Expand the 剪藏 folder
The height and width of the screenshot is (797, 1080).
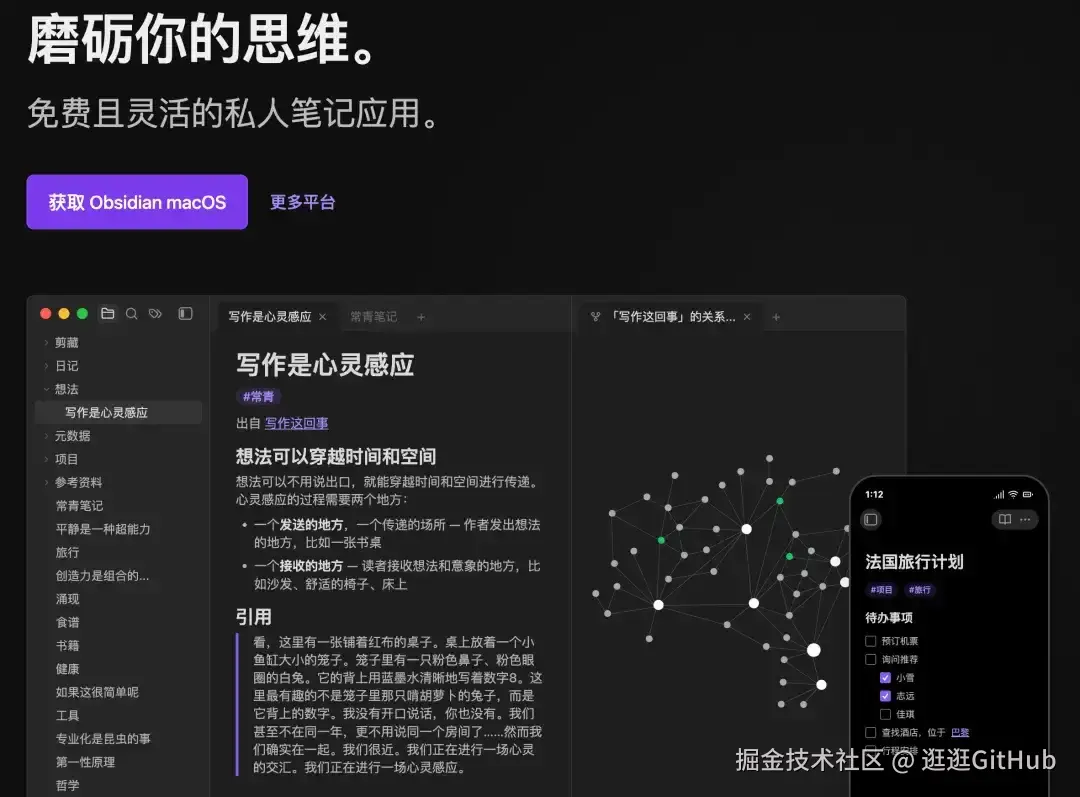pos(46,342)
